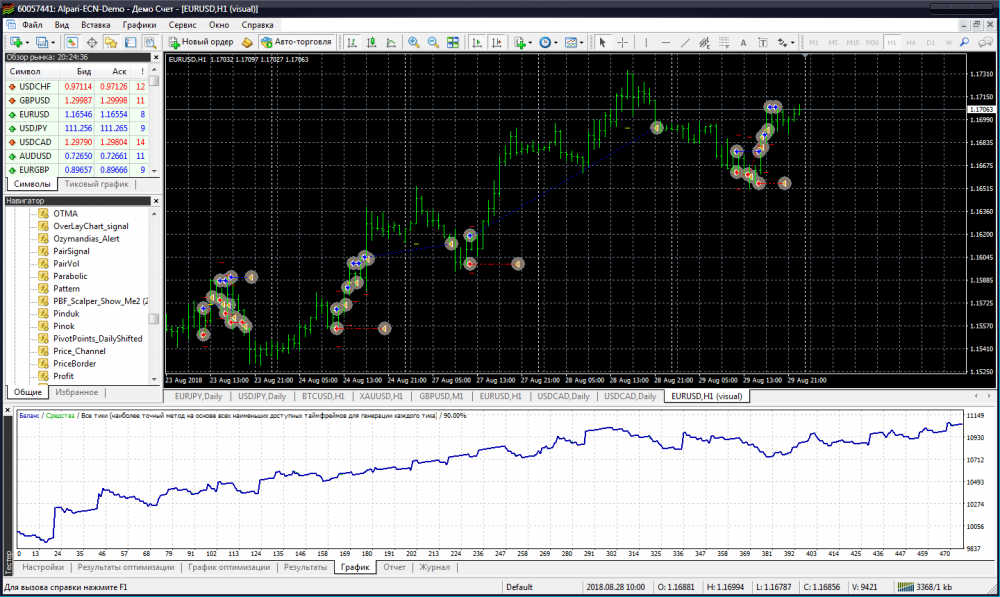Open the indicators list icon
The image size is (1000, 597).
tap(520, 42)
